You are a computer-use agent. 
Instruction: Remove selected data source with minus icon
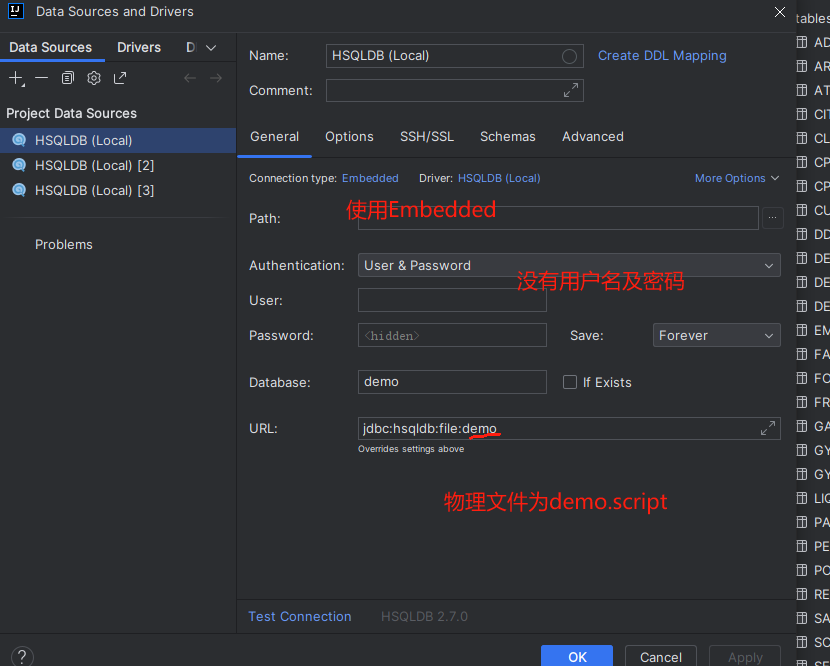click(x=41, y=78)
